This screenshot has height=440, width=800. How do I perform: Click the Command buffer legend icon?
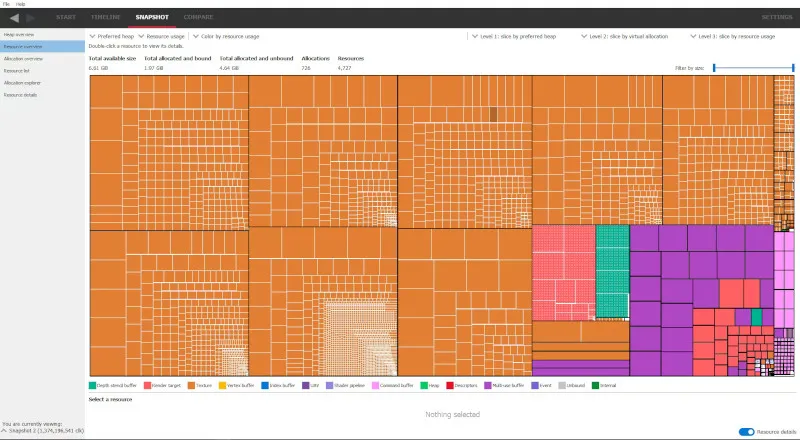tap(375, 385)
